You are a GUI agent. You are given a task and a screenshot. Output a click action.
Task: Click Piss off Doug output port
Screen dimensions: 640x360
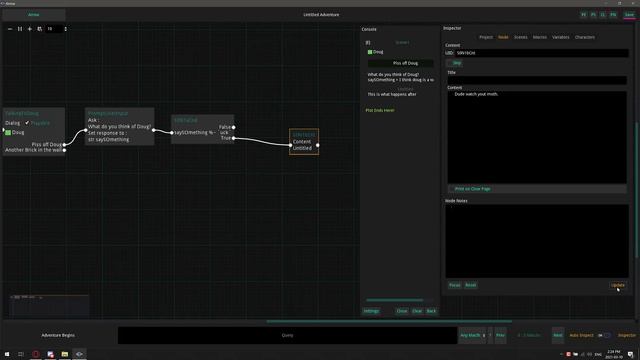(x=64, y=144)
